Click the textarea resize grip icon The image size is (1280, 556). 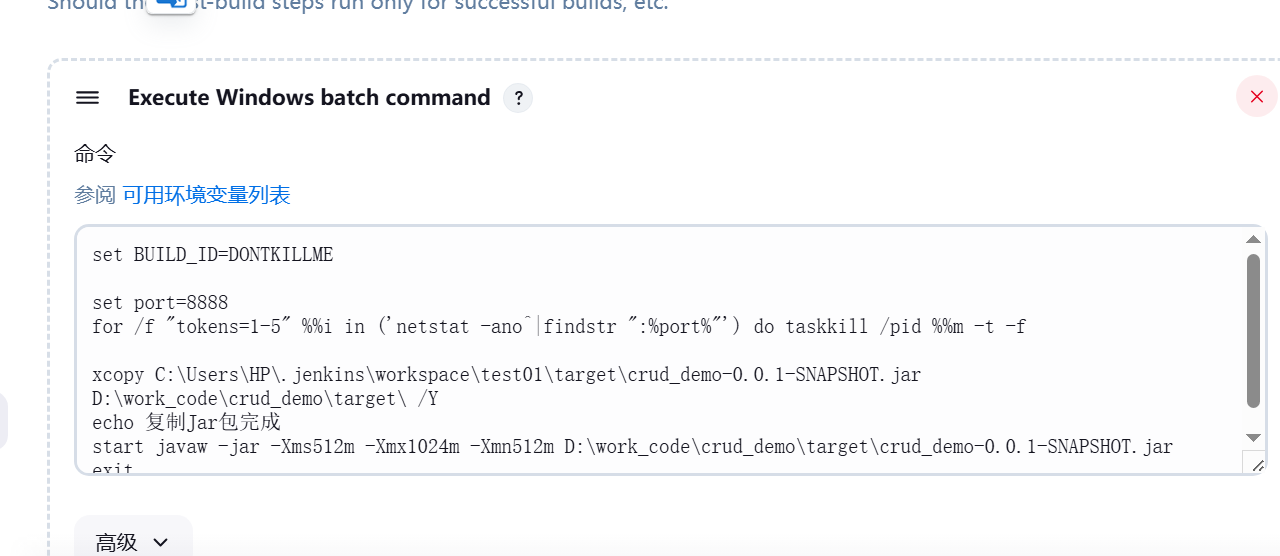[x=1254, y=462]
